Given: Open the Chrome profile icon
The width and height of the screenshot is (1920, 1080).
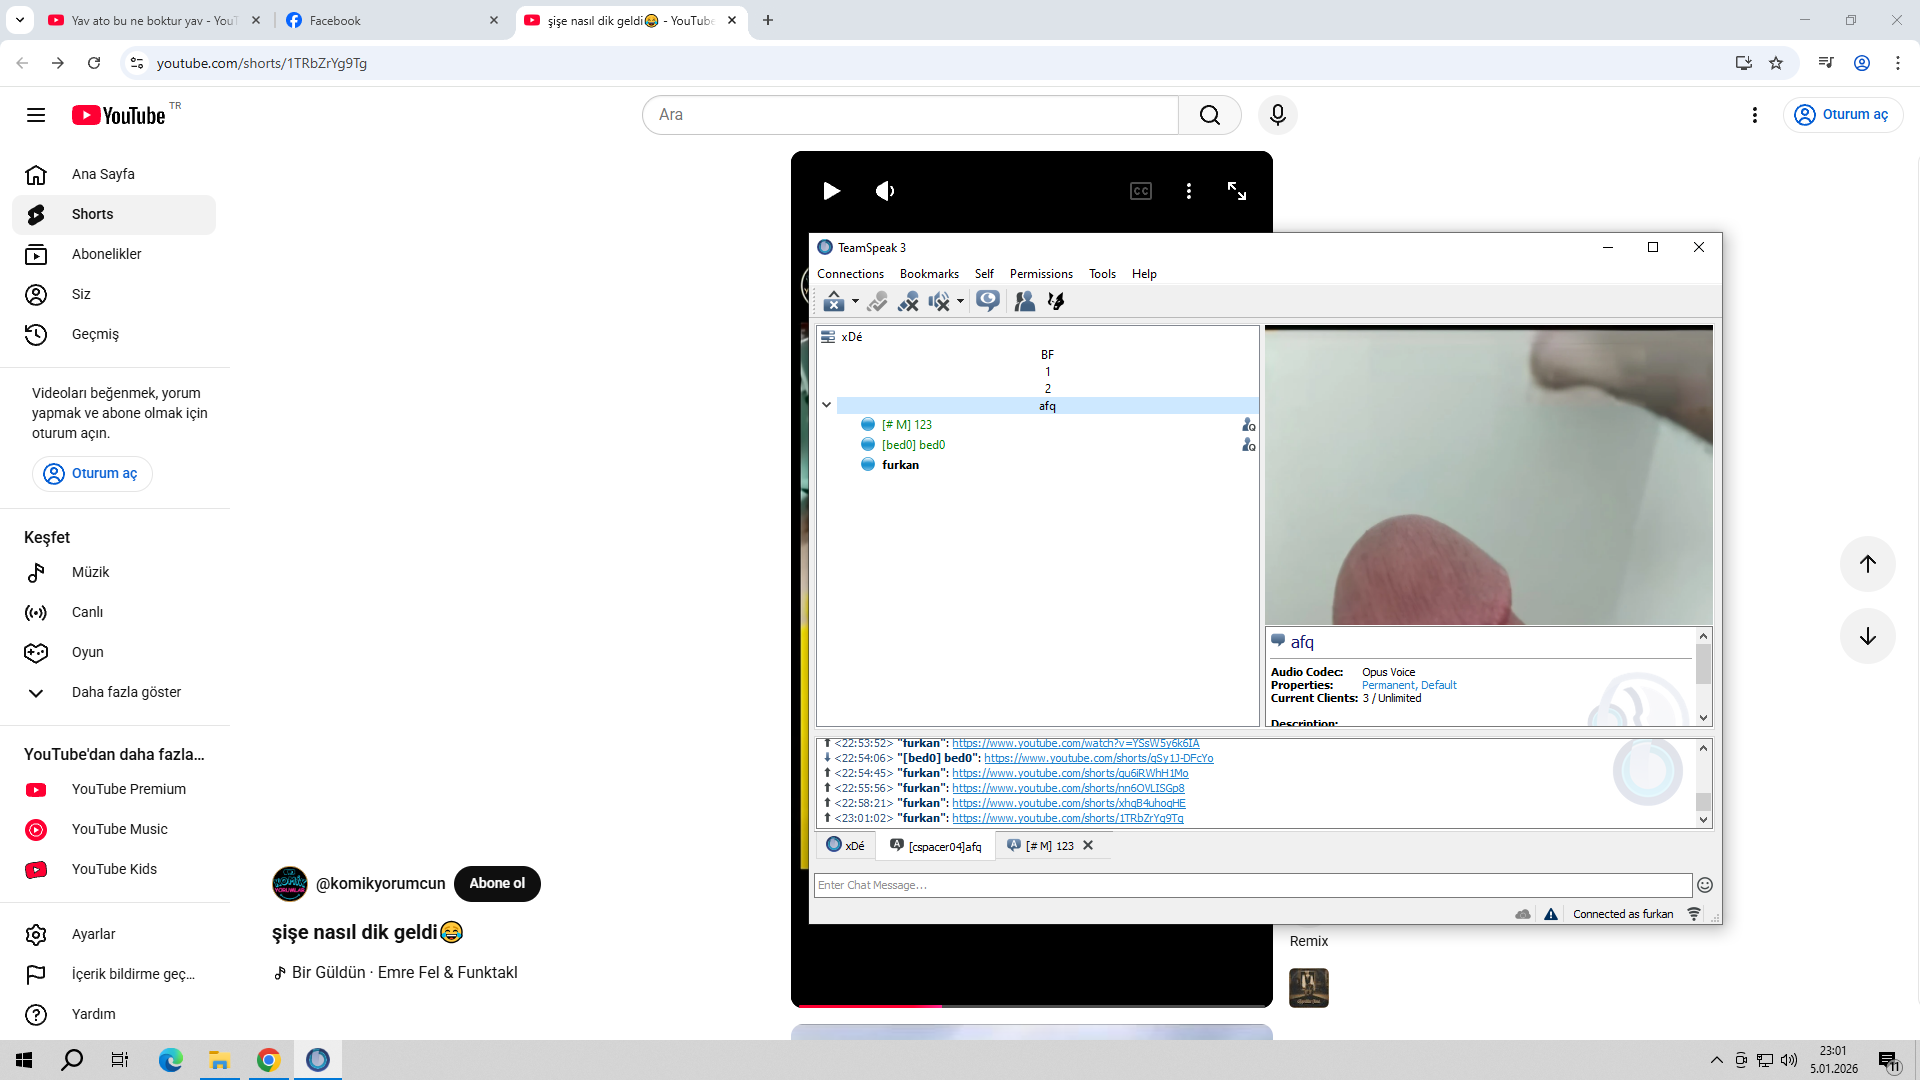Looking at the screenshot, I should click(1862, 63).
